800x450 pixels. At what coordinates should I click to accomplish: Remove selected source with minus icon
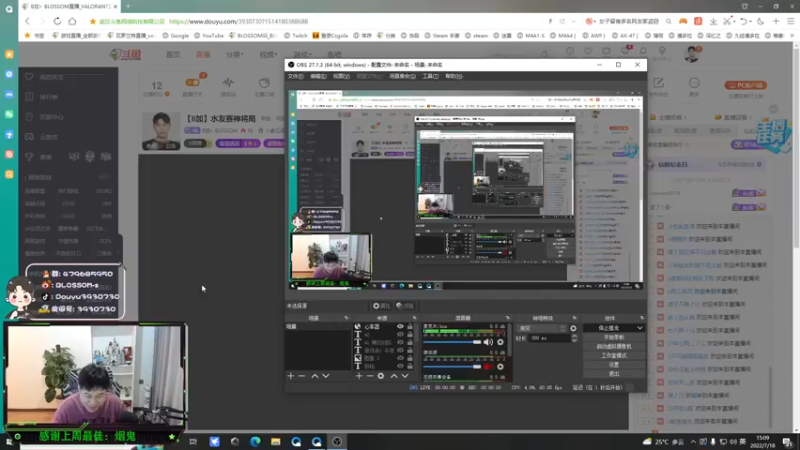coord(370,376)
